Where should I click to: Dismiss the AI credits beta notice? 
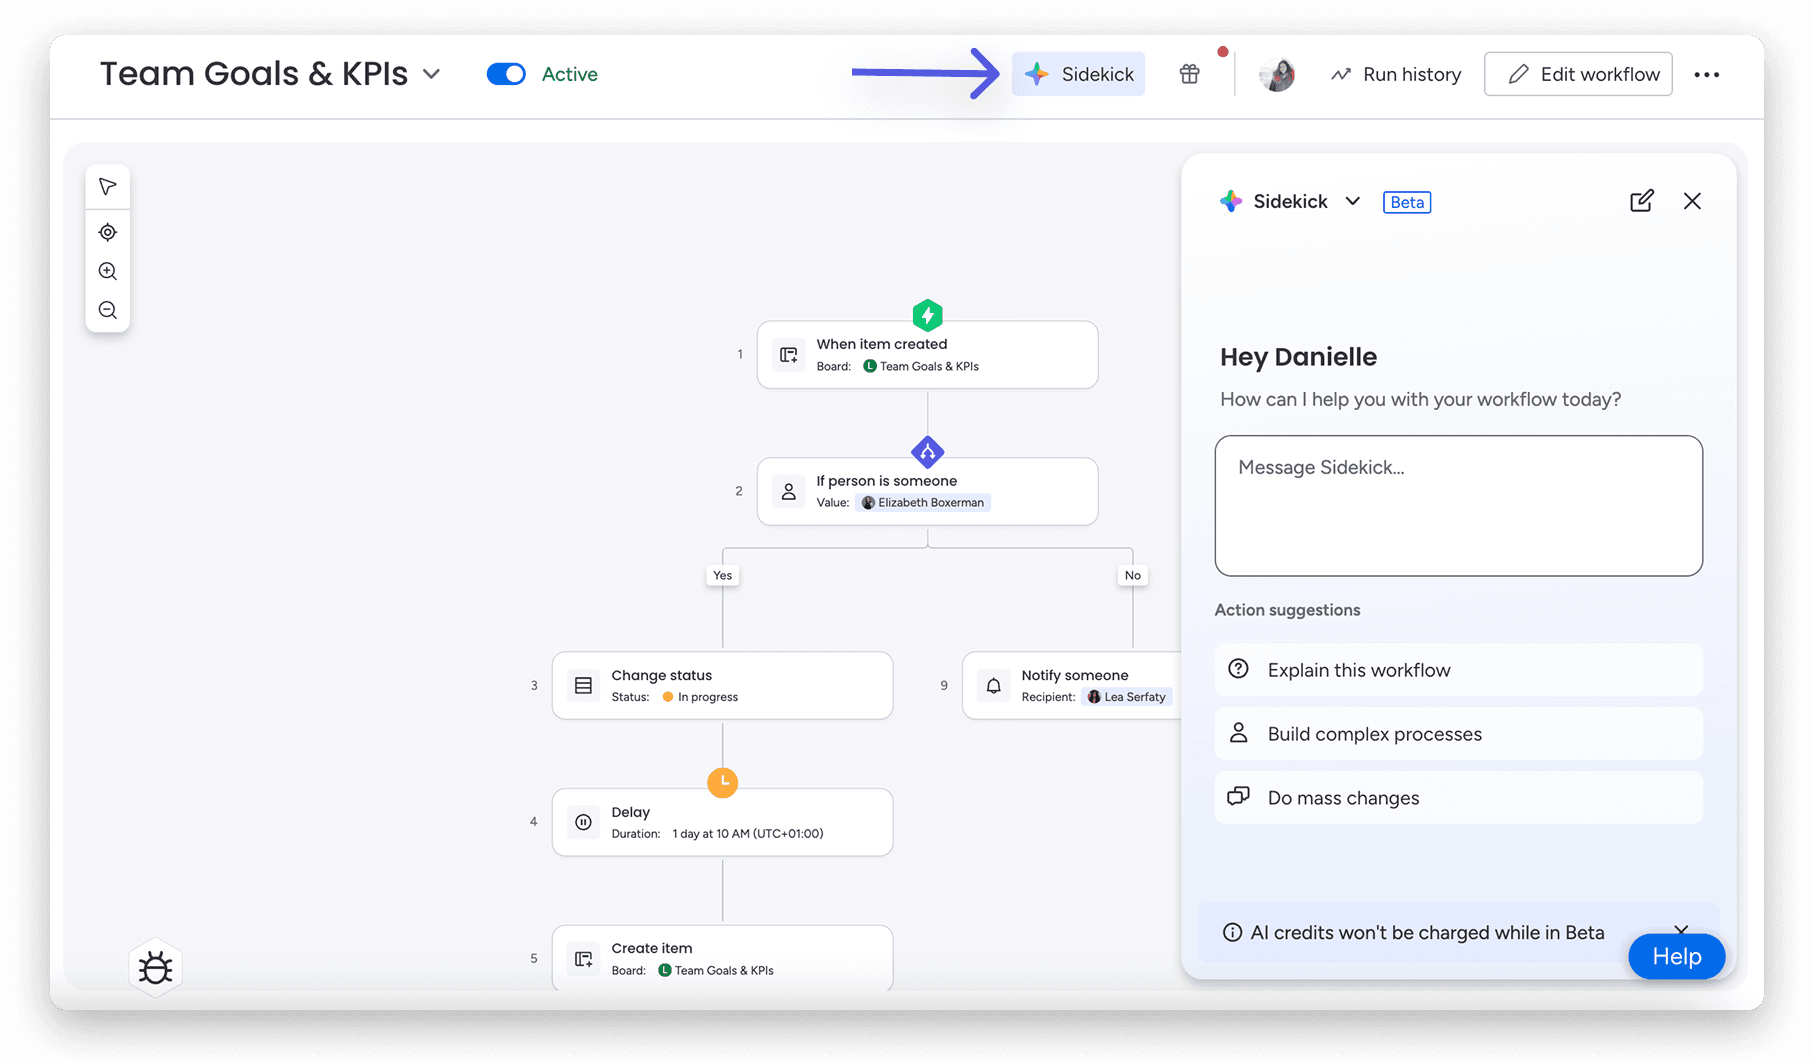(1681, 930)
